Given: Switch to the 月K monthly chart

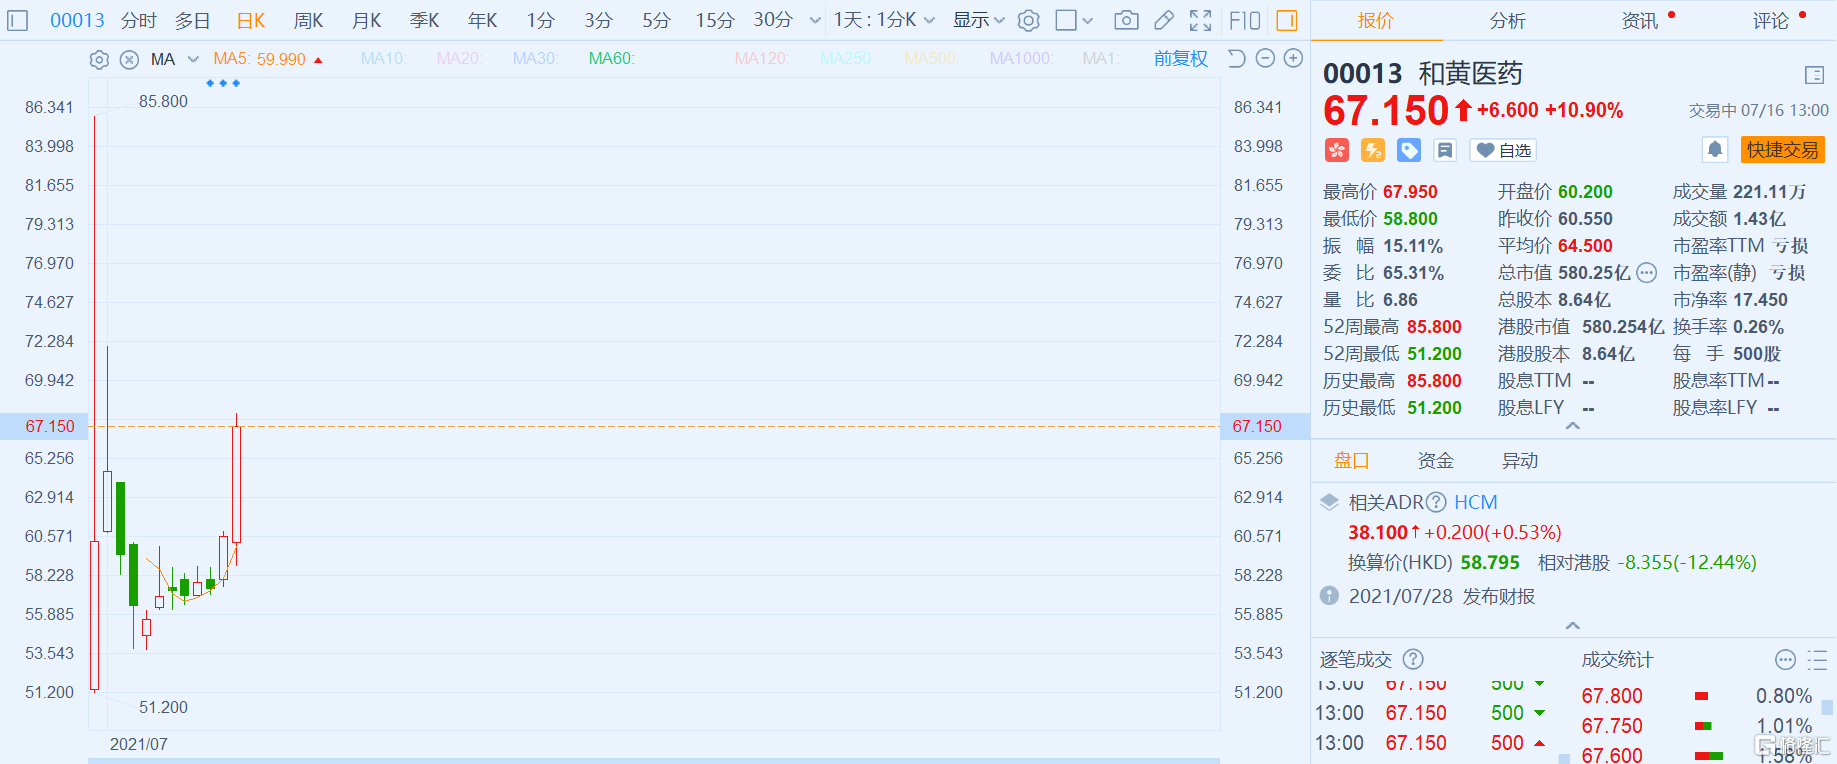Looking at the screenshot, I should point(367,20).
